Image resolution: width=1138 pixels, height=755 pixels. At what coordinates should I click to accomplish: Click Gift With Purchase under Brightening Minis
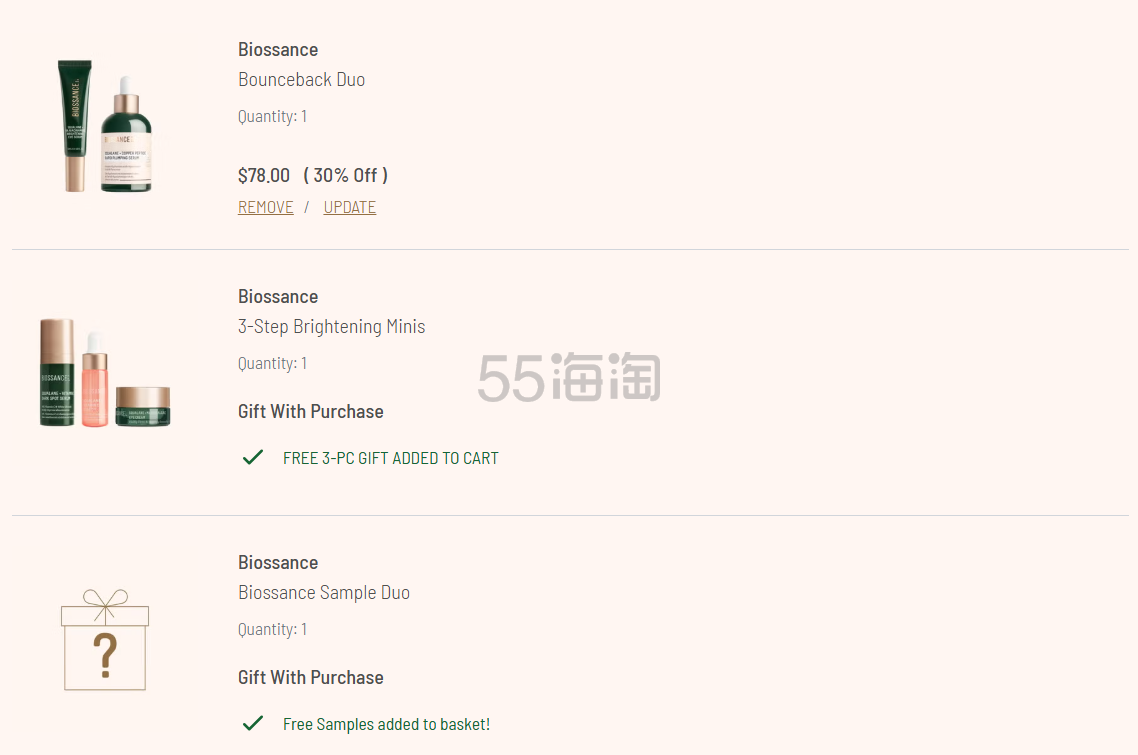(x=310, y=411)
